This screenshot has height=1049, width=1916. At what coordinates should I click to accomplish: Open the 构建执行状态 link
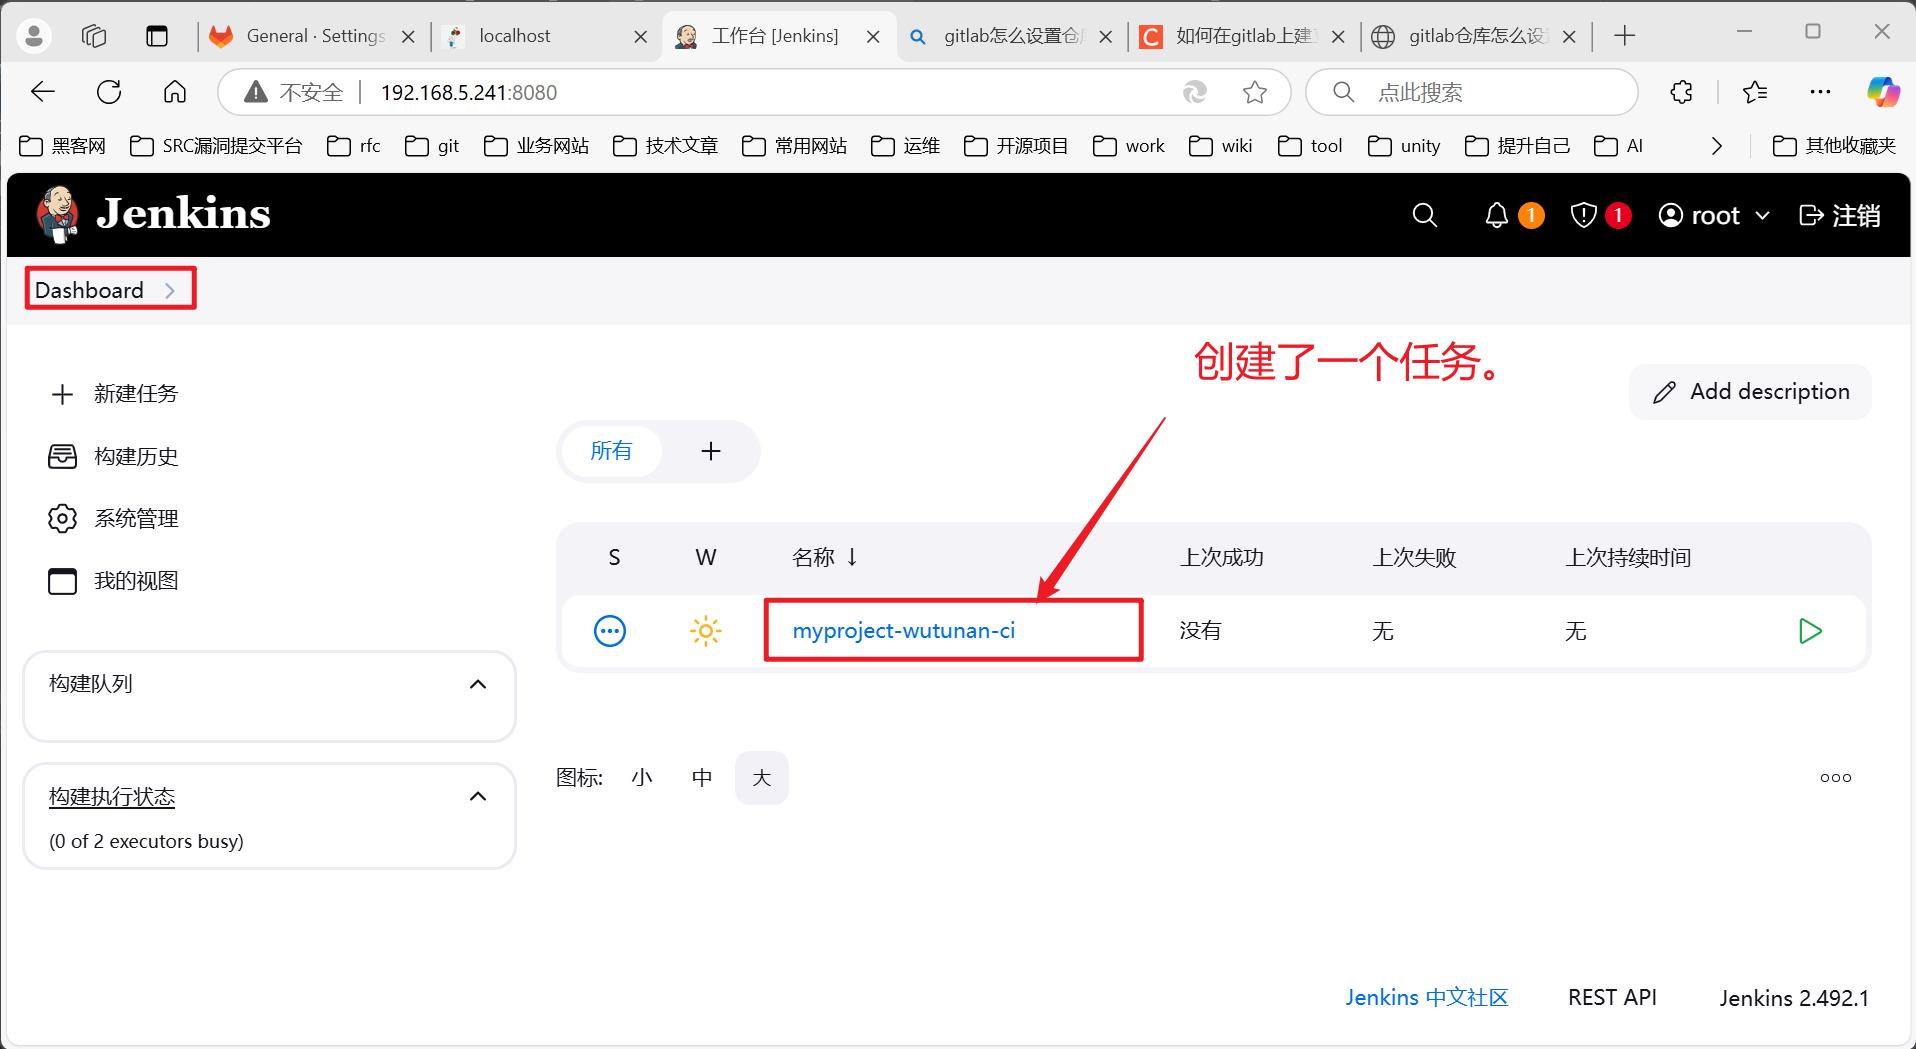(112, 797)
